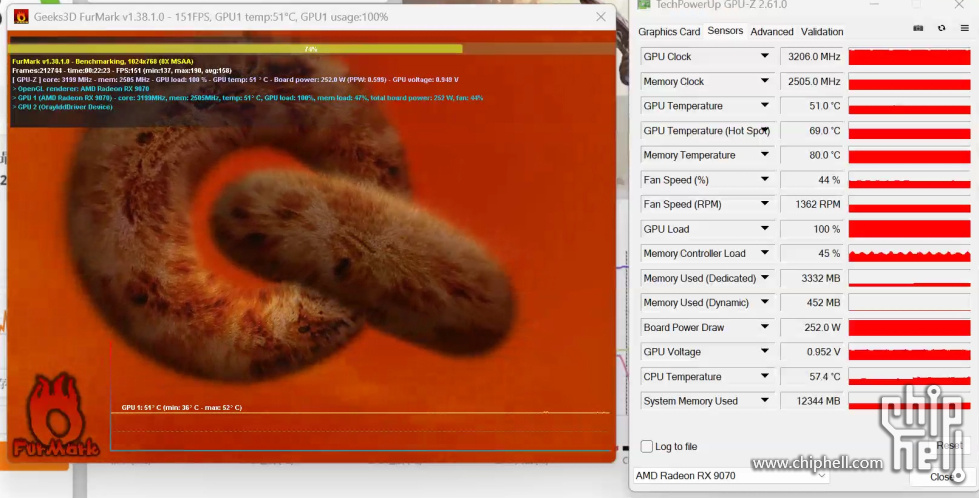The image size is (979, 498).
Task: Close the FurMark window
Action: [x=601, y=17]
